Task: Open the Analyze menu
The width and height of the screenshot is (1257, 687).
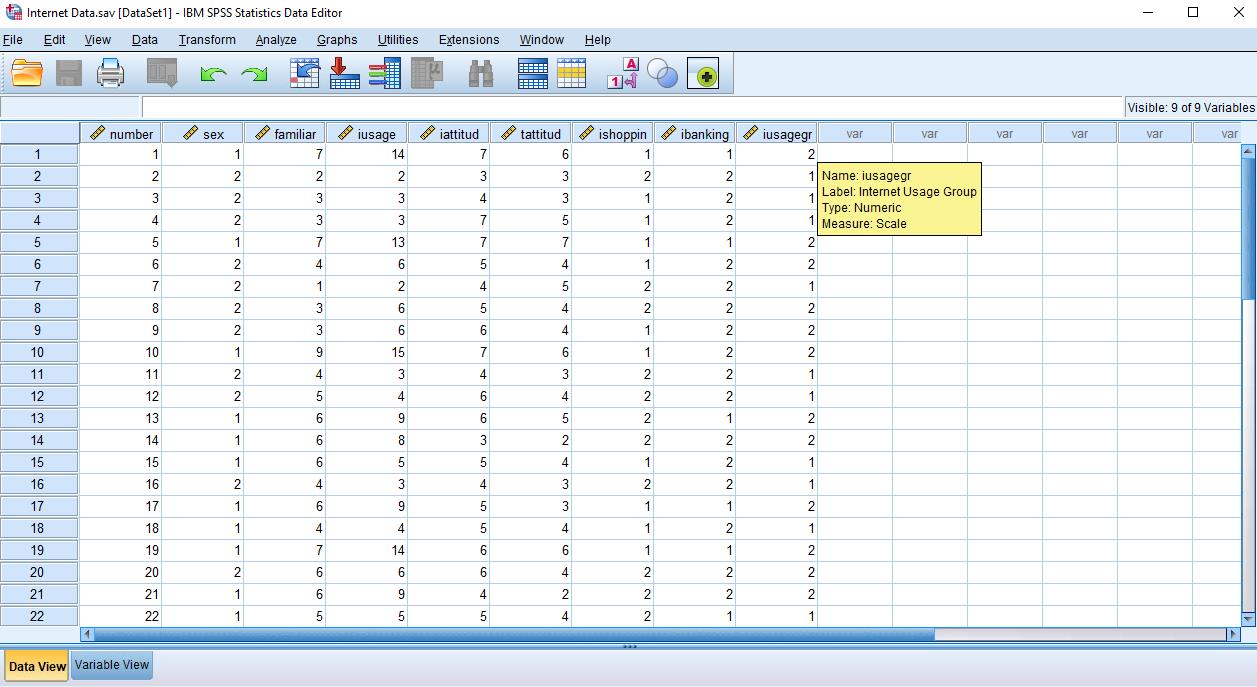Action: coord(275,40)
